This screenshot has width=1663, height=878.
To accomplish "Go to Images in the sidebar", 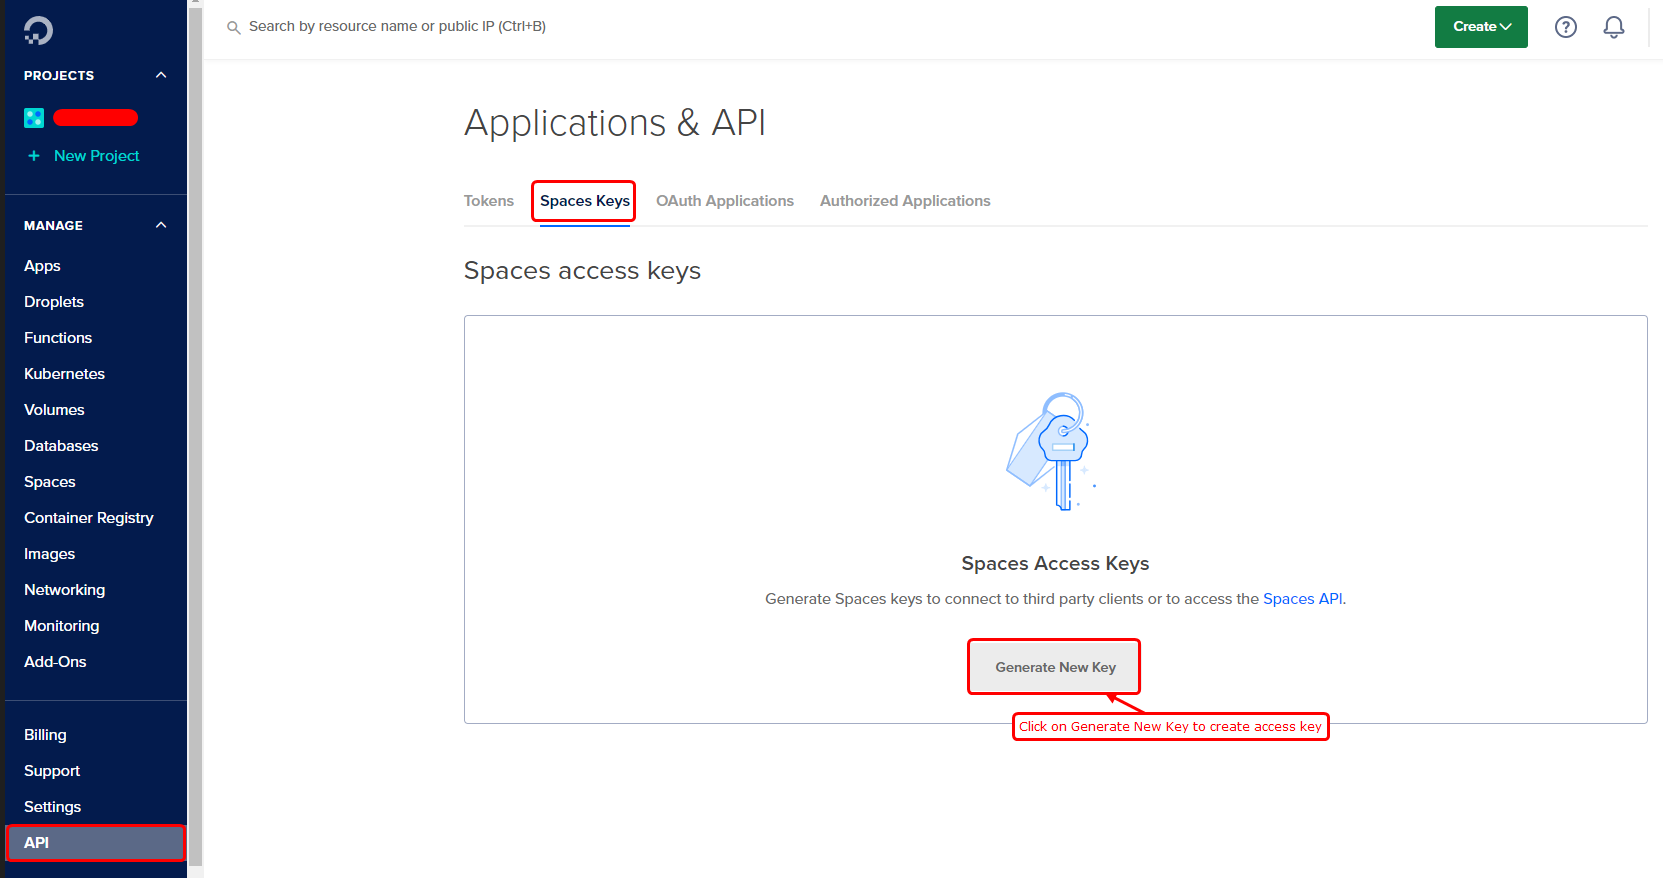I will pyautogui.click(x=49, y=554).
